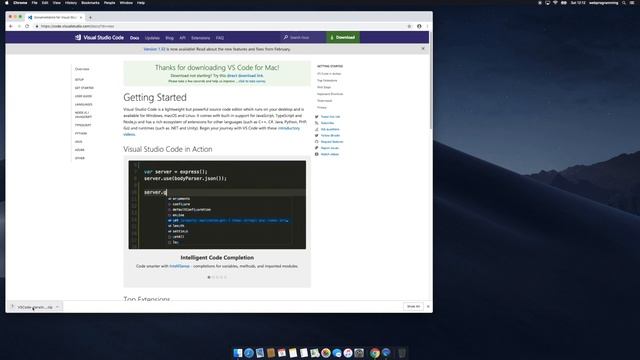Open the Blog navigation item
The height and width of the screenshot is (360, 640).
pos(169,38)
